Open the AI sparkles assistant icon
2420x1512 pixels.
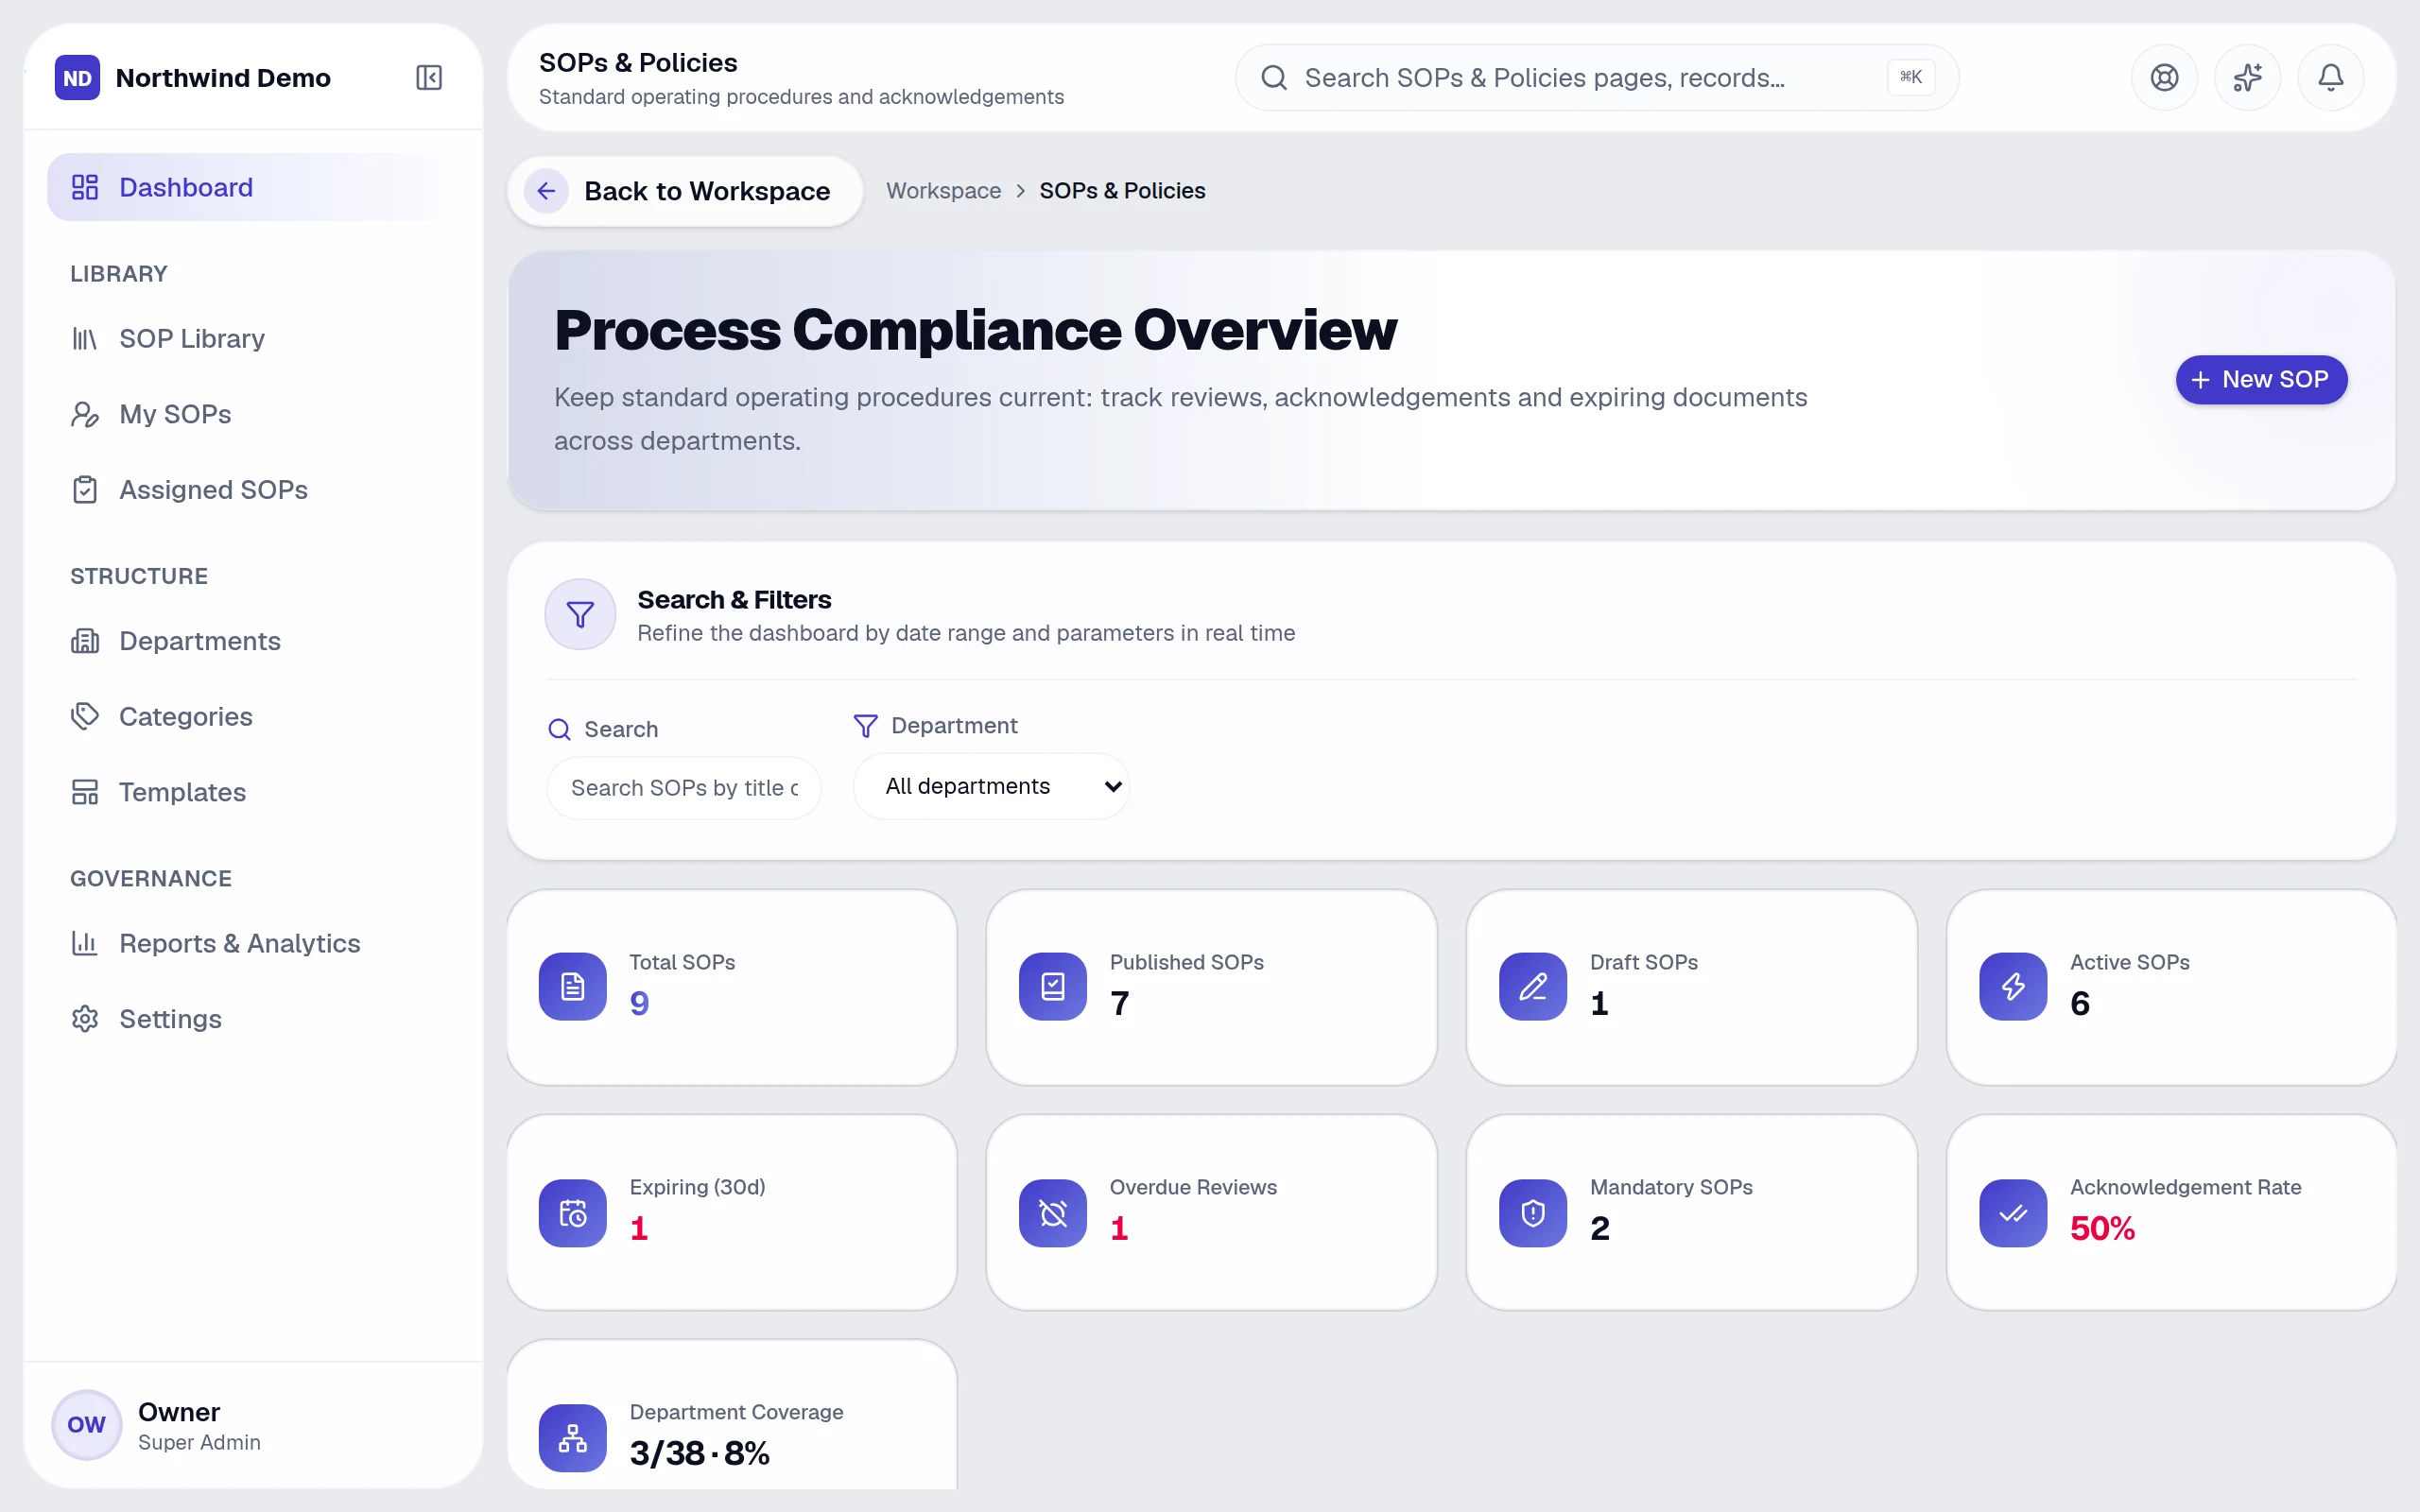coord(2247,77)
